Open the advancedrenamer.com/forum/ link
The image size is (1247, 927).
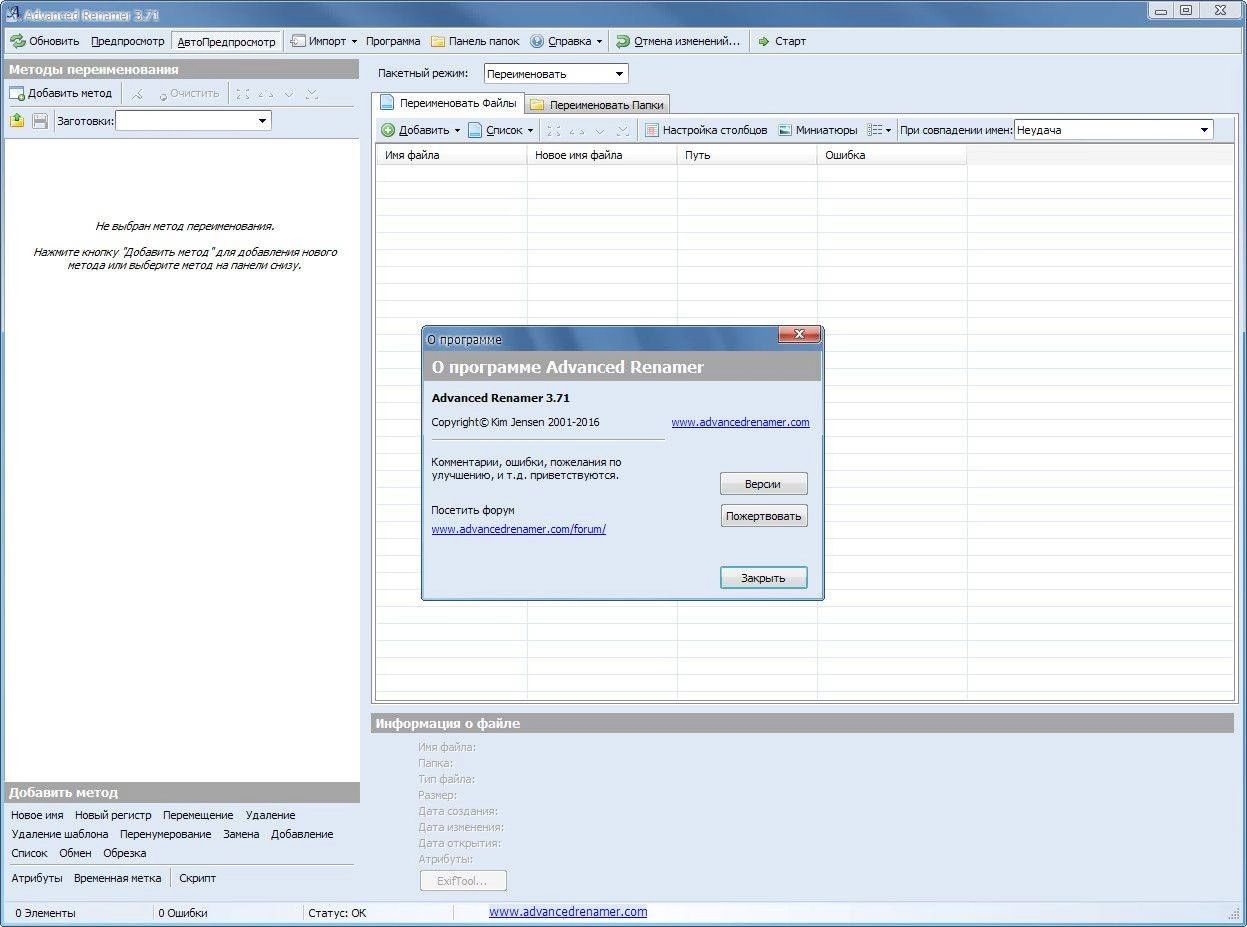tap(518, 529)
